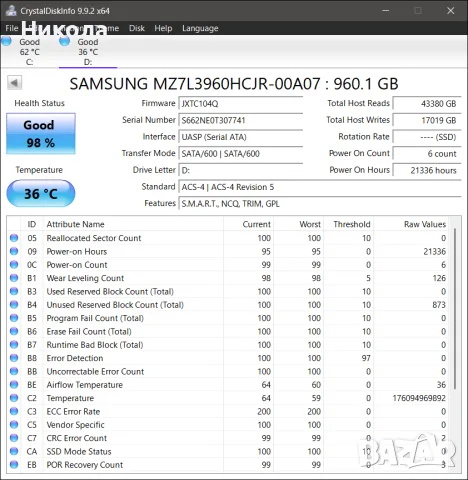Switch to the D: drive tab
Image resolution: width=468 pixels, height=480 pixels.
88,52
